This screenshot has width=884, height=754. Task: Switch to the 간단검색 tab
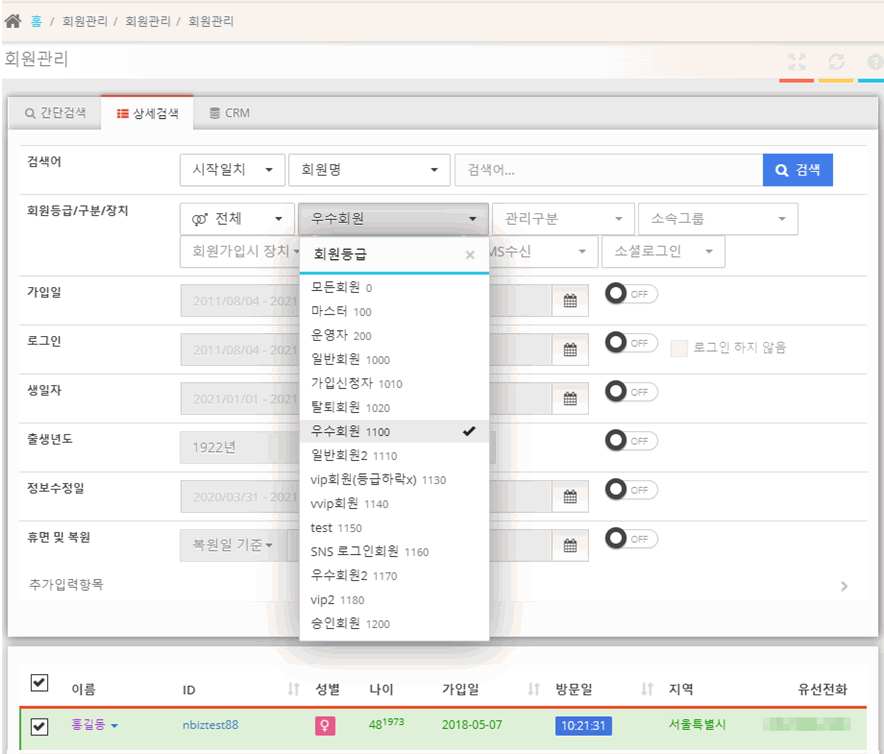coord(55,113)
